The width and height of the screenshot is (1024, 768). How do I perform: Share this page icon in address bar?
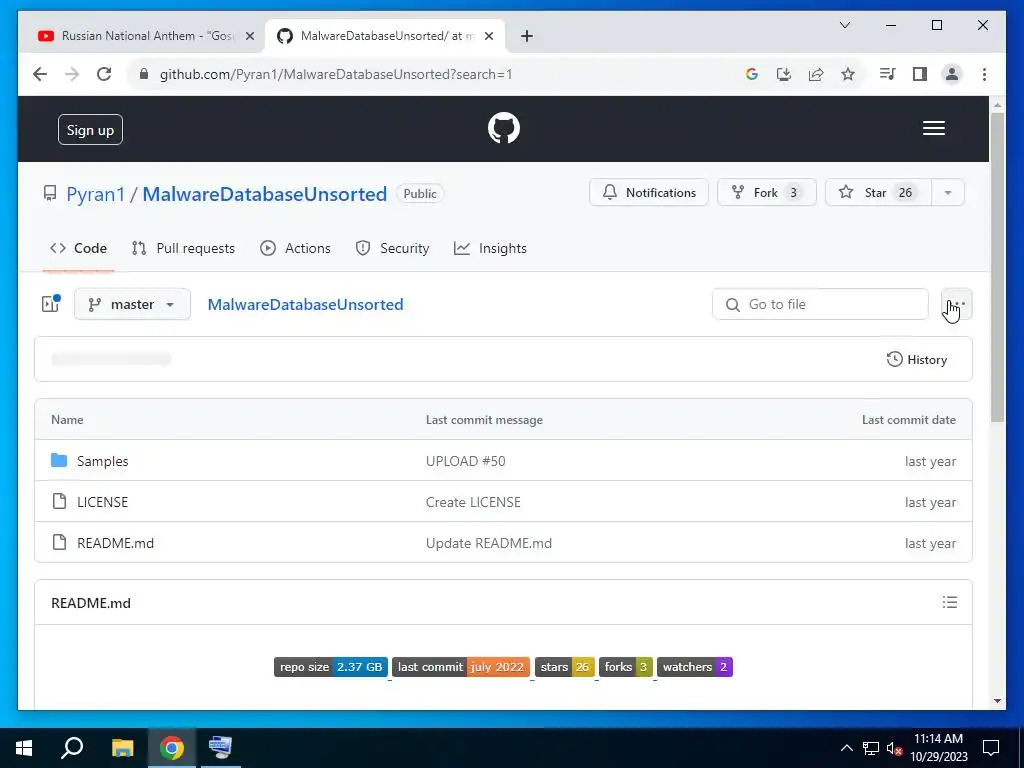[x=816, y=74]
